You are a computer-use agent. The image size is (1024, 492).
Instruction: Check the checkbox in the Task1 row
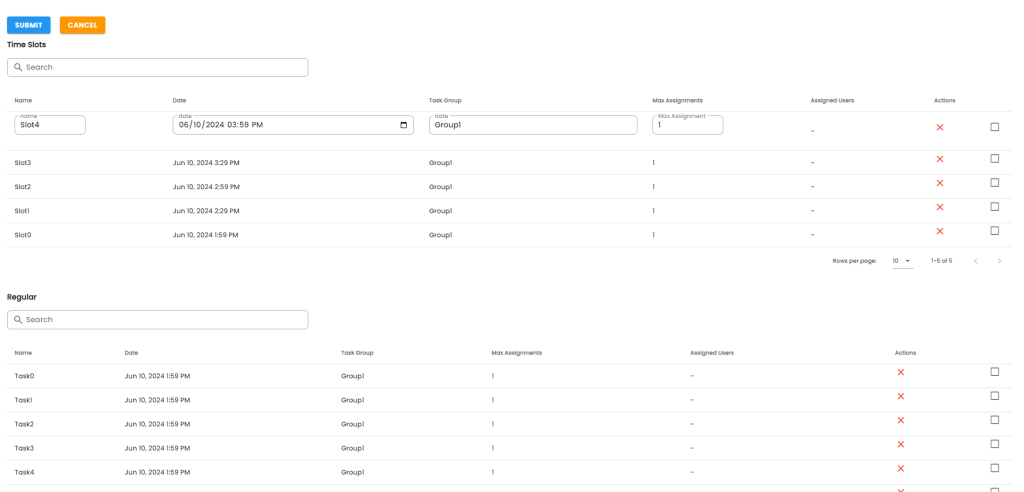[x=994, y=396]
